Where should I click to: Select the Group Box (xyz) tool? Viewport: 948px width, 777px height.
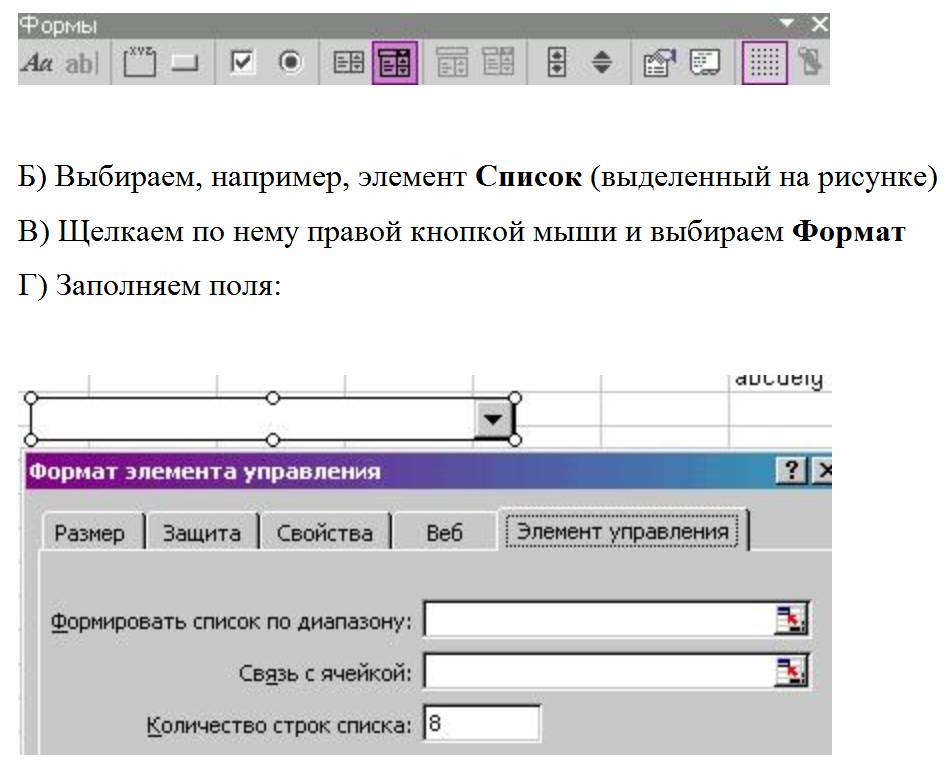point(139,62)
